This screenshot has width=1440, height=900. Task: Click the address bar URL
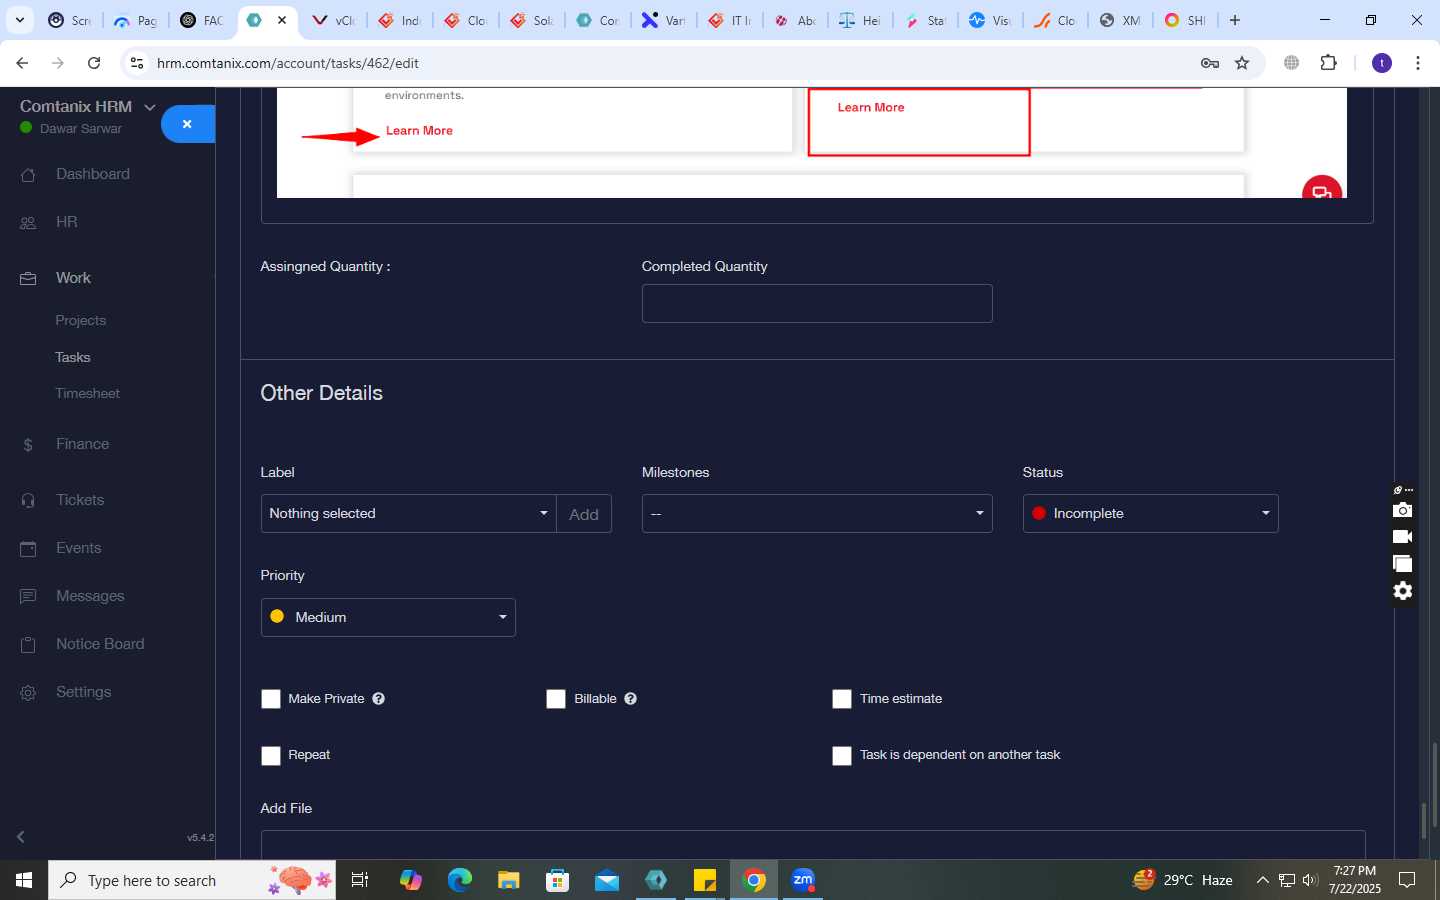(x=288, y=63)
